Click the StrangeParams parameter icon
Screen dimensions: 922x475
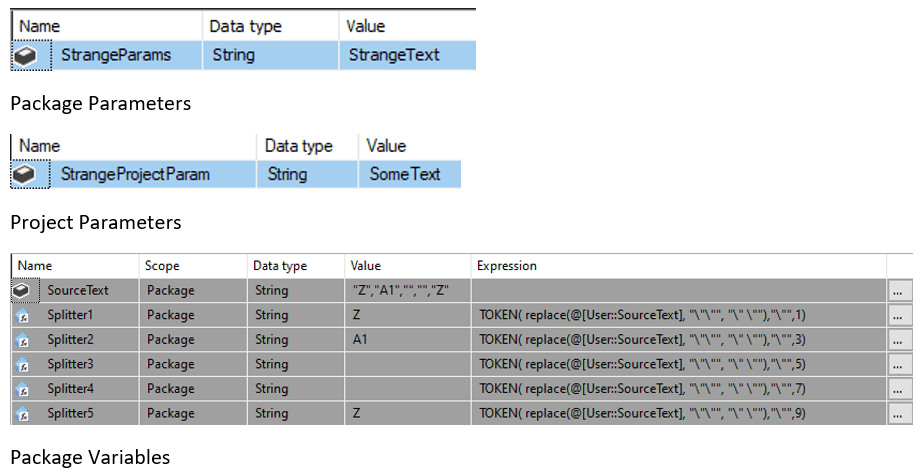(27, 56)
